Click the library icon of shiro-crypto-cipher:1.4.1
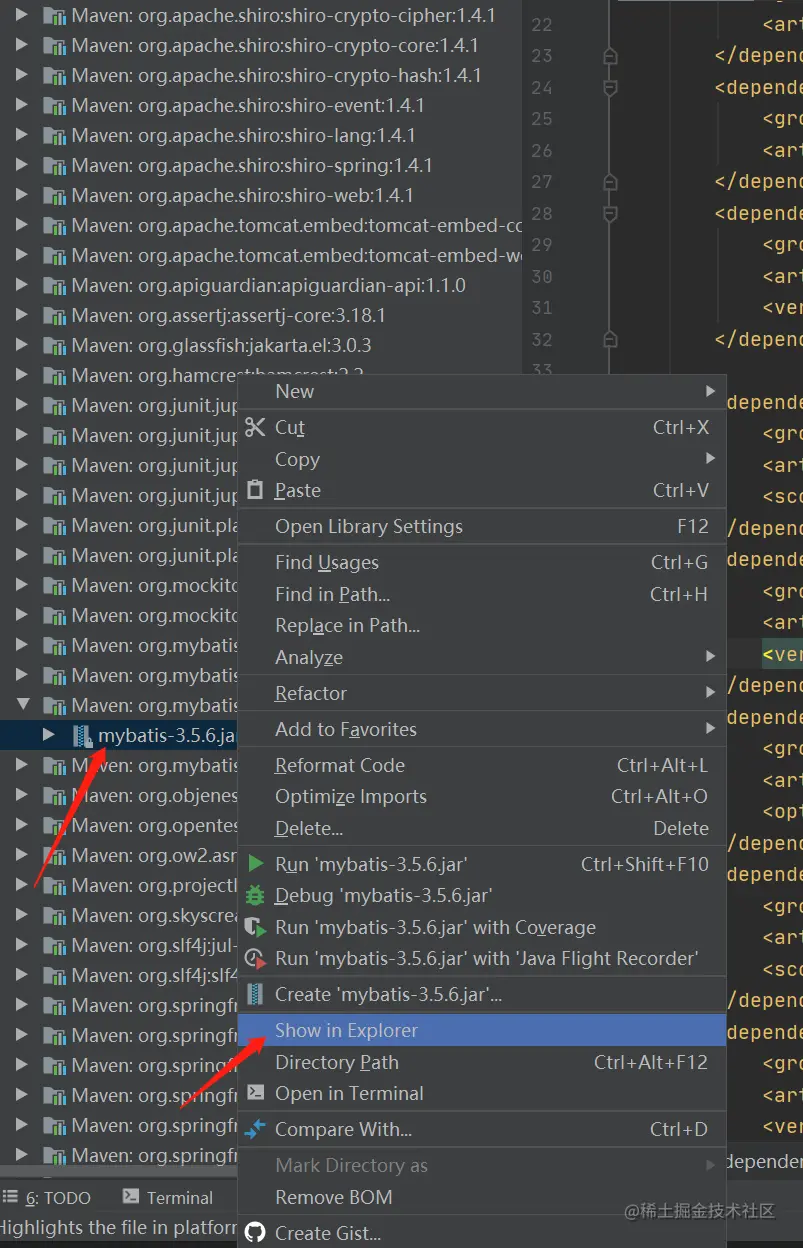803x1248 pixels. coord(56,16)
